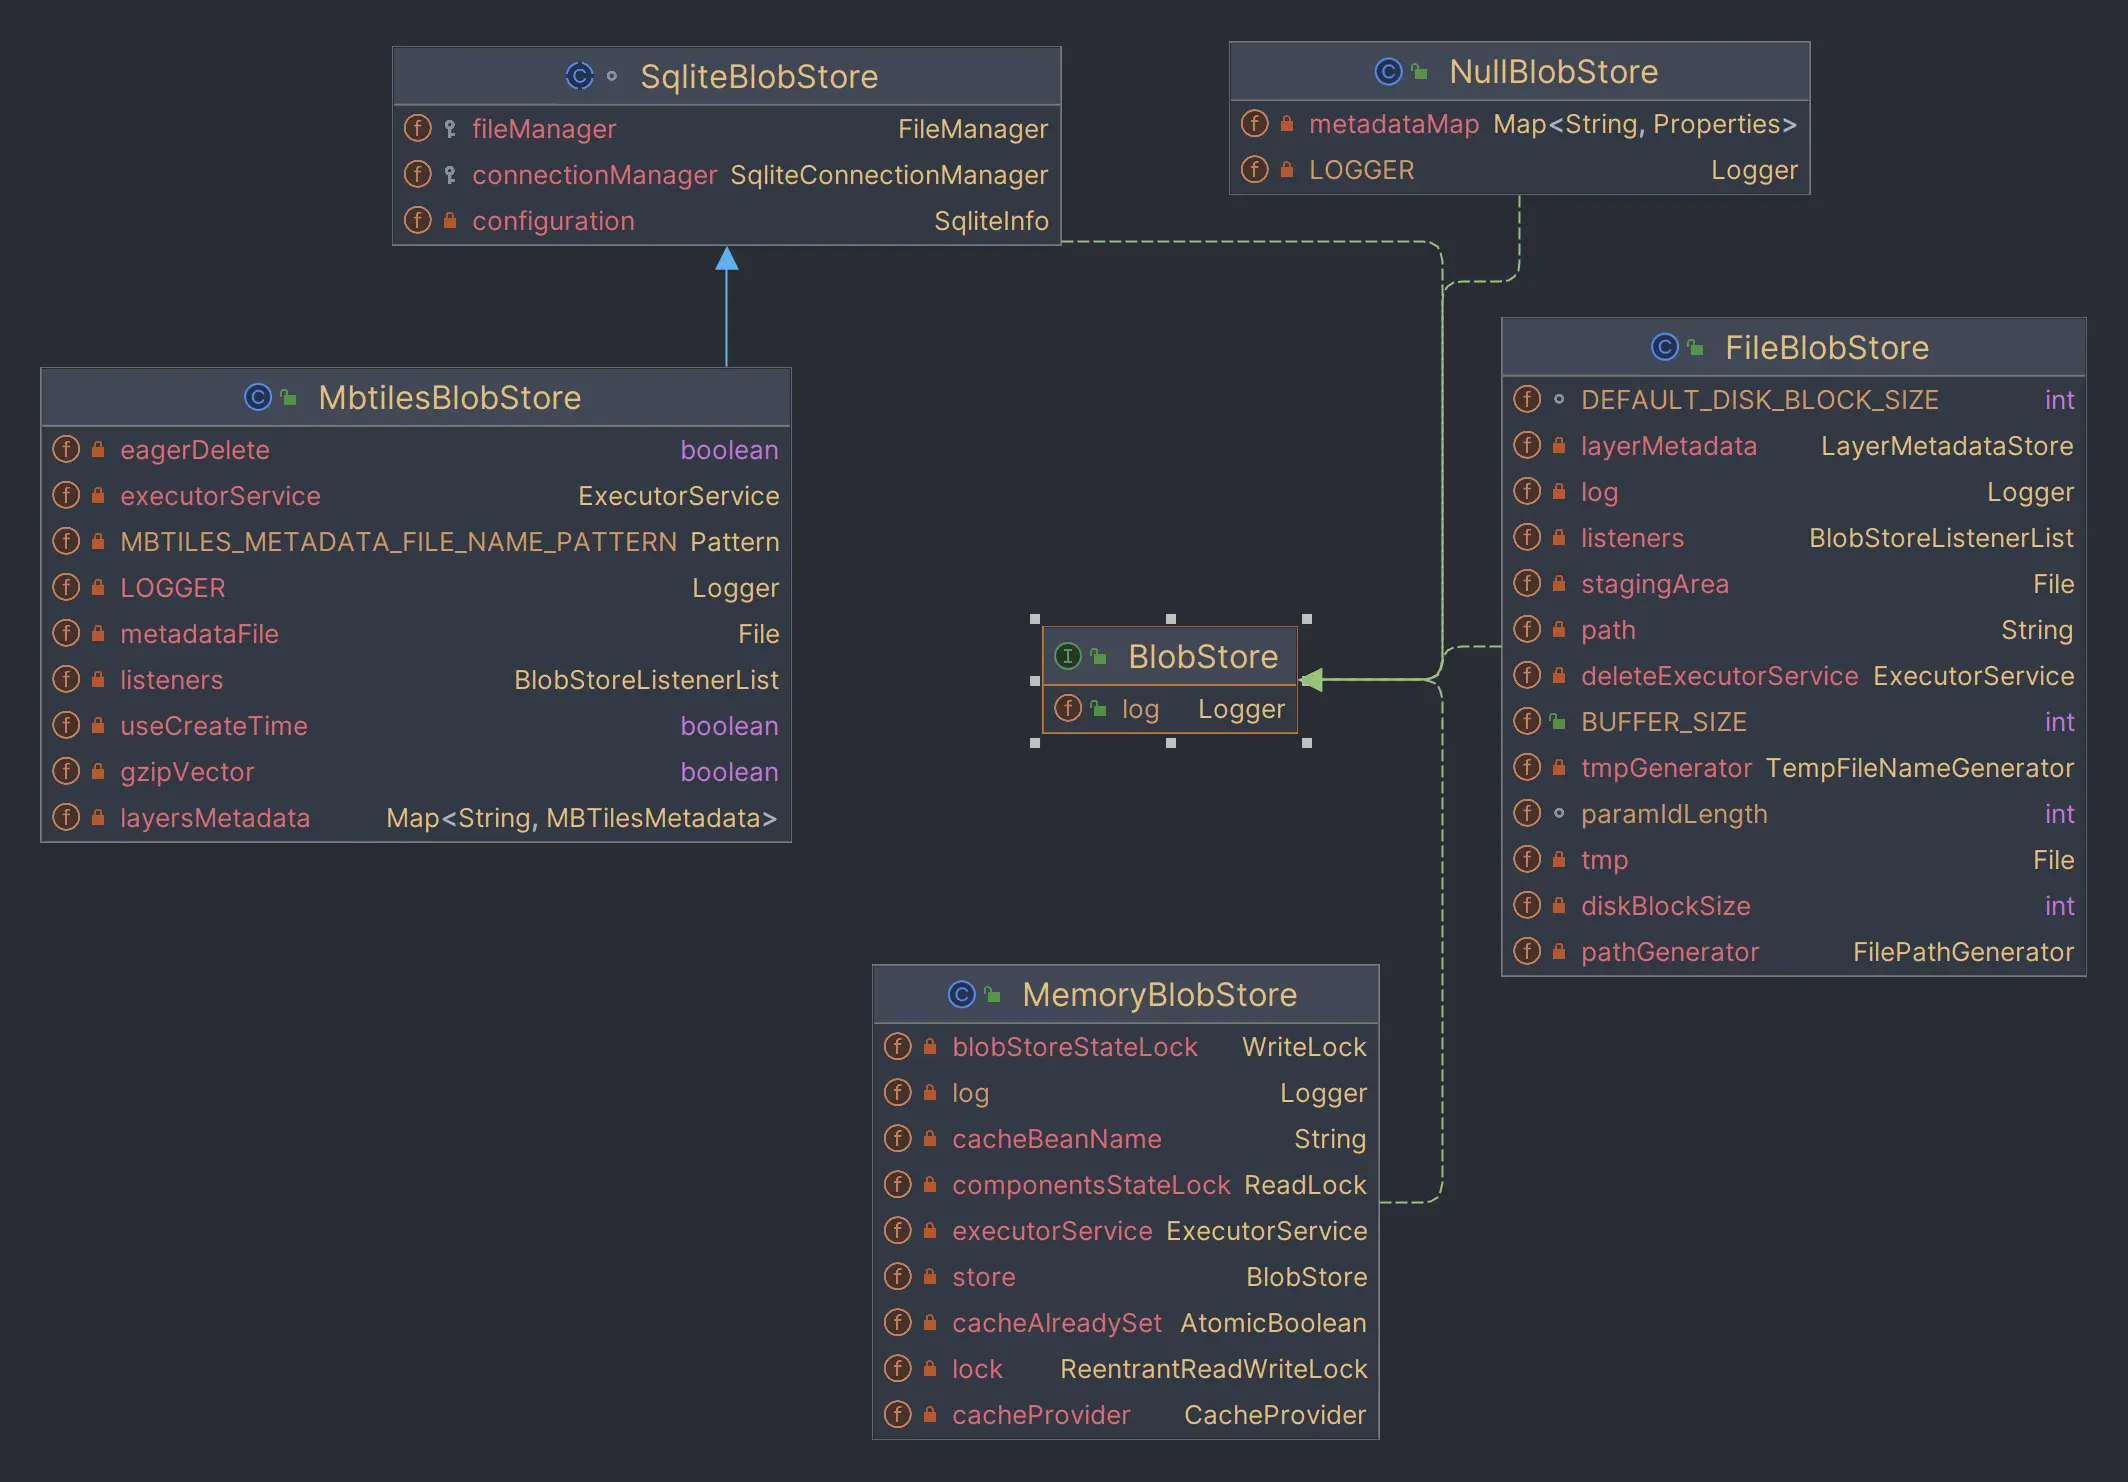Click the field icon next to paramIdLength

[x=1527, y=813]
